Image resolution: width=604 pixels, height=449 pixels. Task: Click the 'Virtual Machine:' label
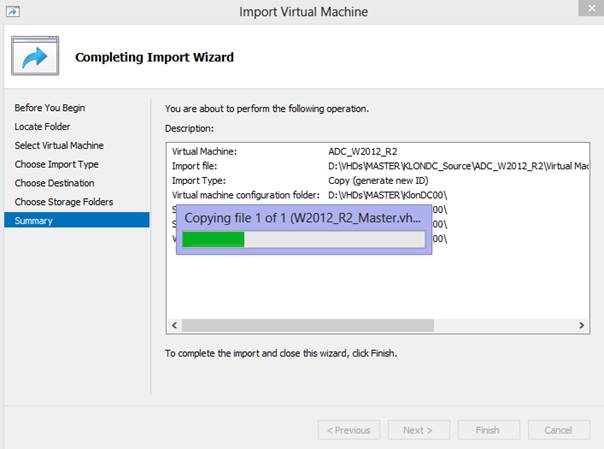coord(204,152)
